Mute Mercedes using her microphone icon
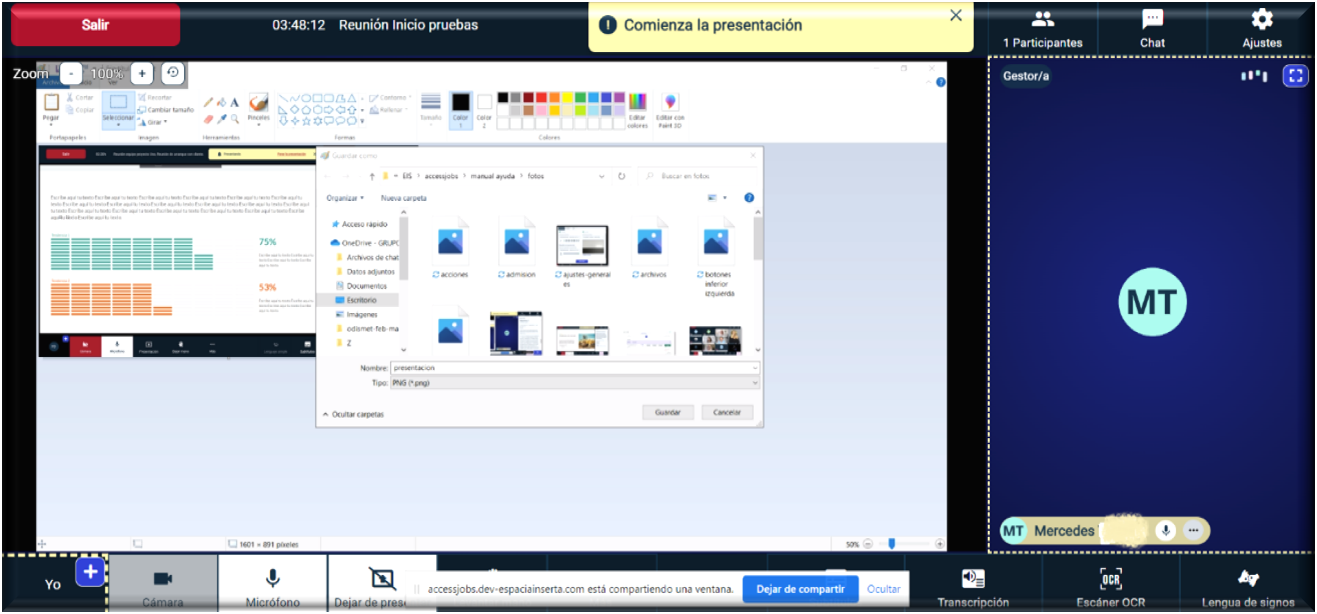The height and width of the screenshot is (614, 1317). (x=1165, y=530)
